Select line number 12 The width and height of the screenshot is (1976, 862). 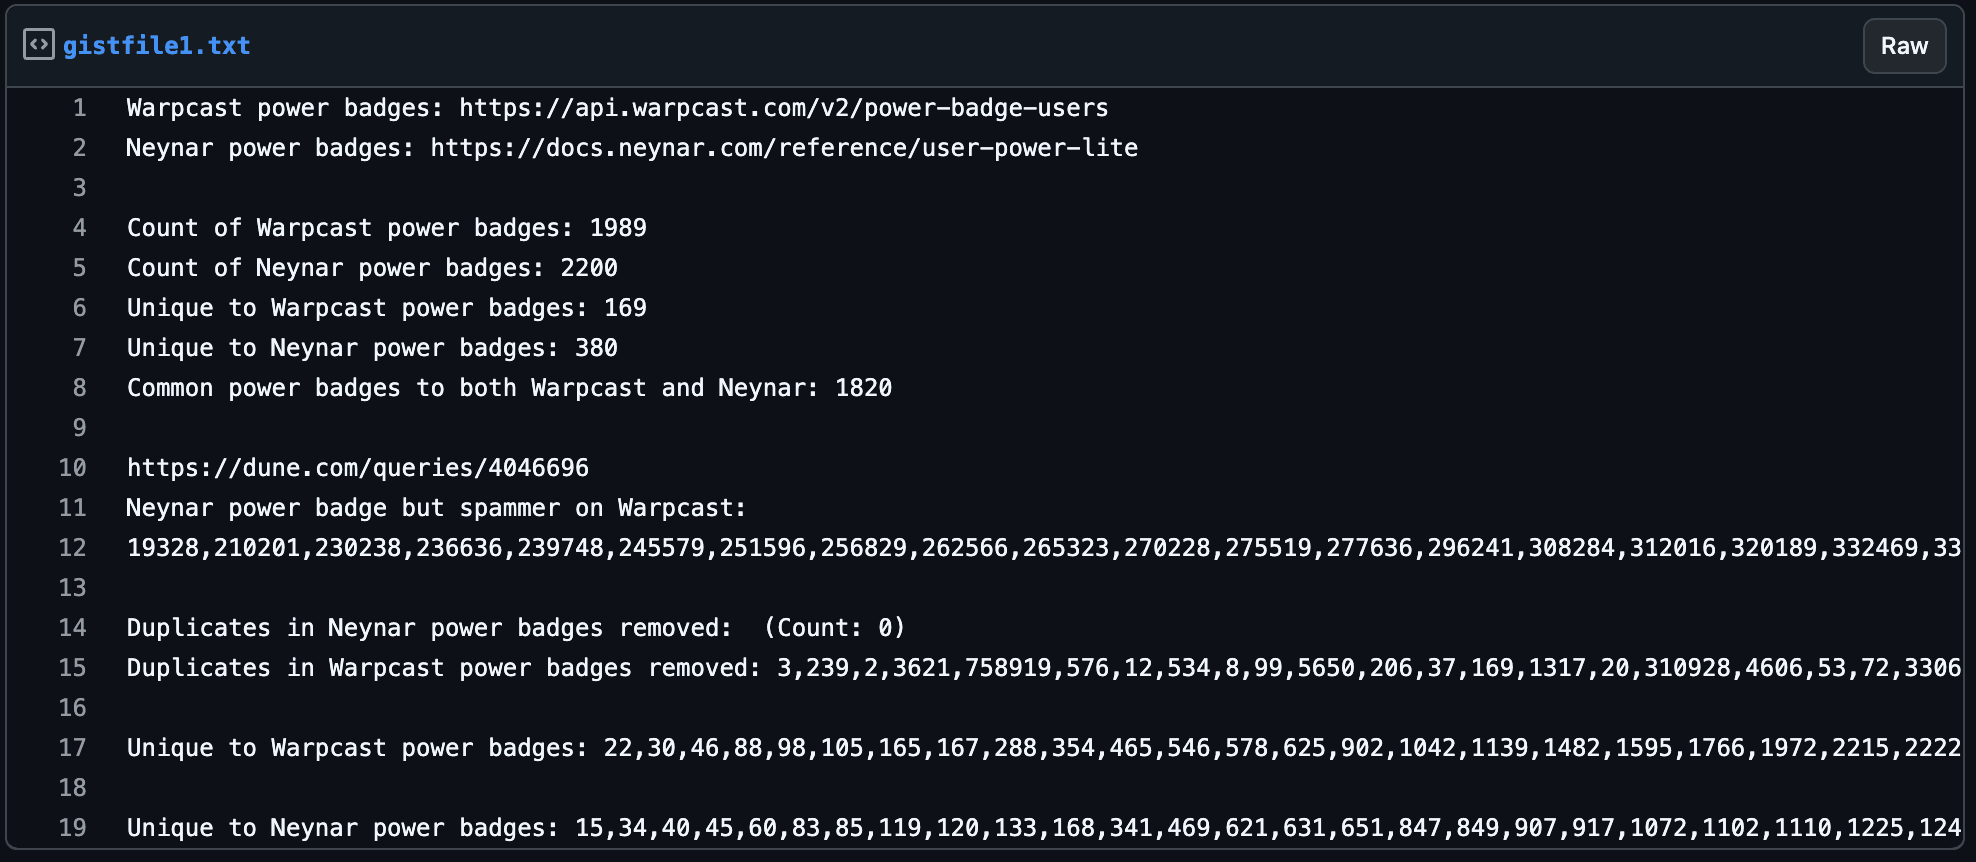tap(73, 548)
